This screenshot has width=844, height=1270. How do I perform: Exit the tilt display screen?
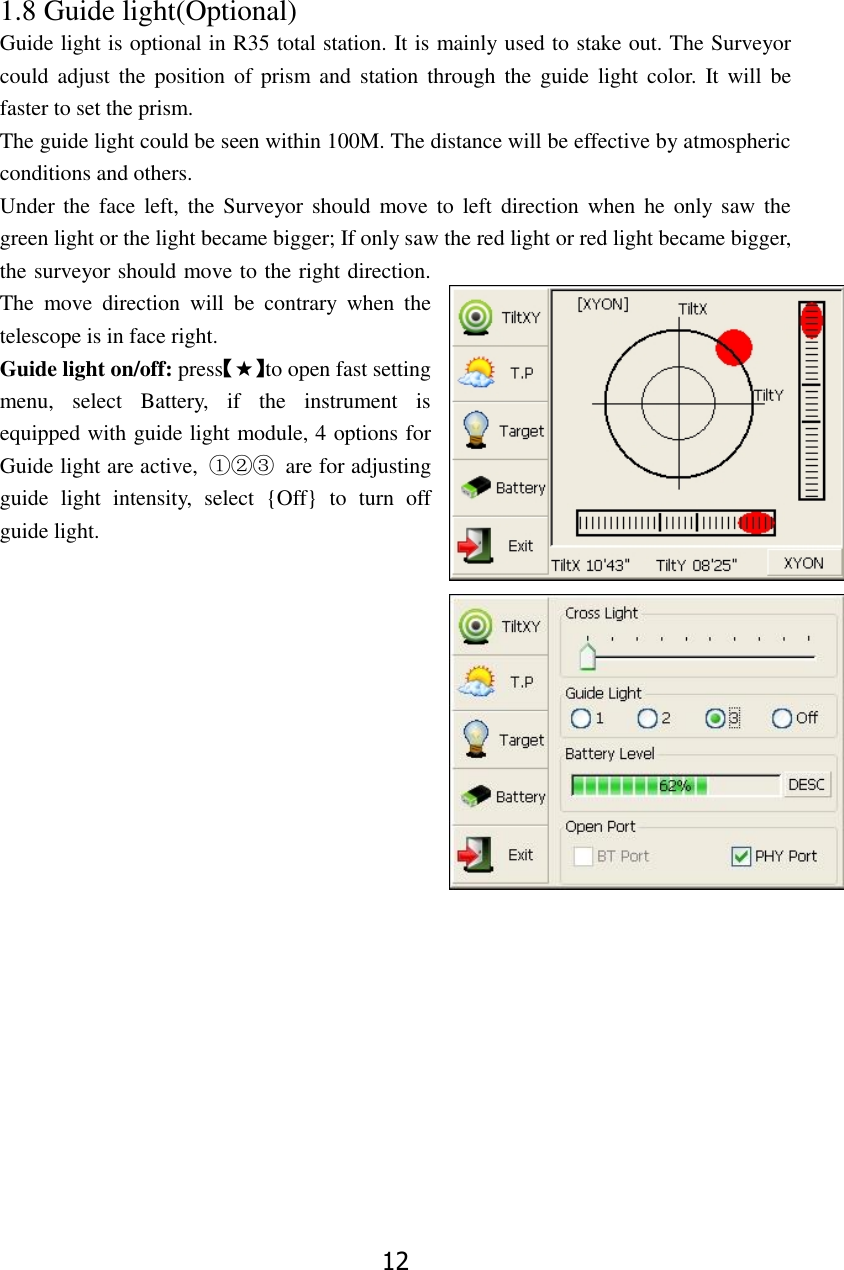500,544
